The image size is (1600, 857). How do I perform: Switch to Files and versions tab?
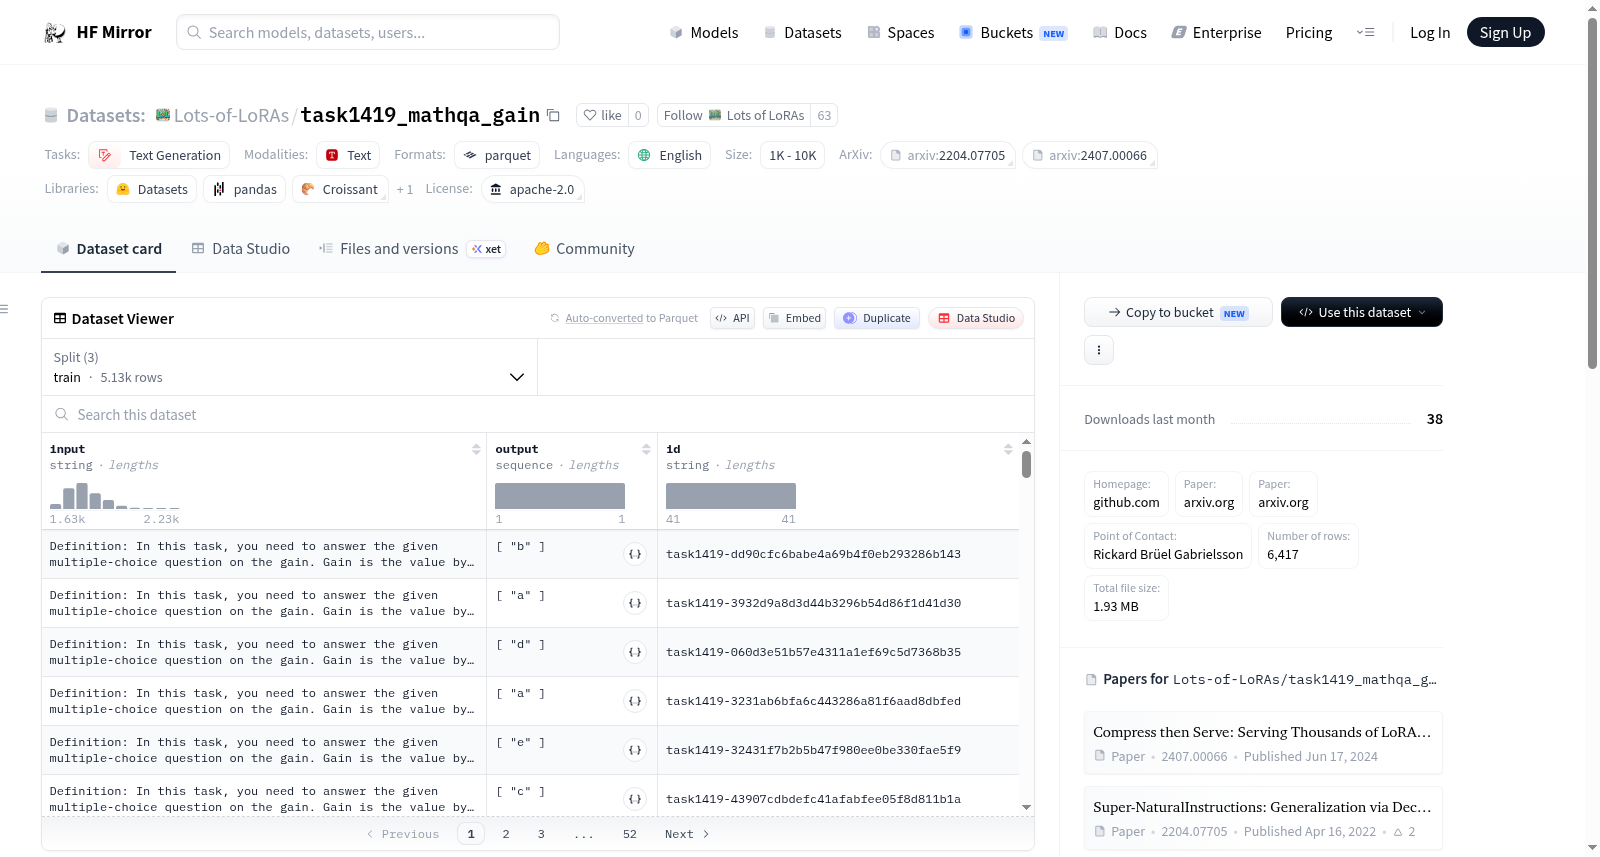[x=412, y=249]
